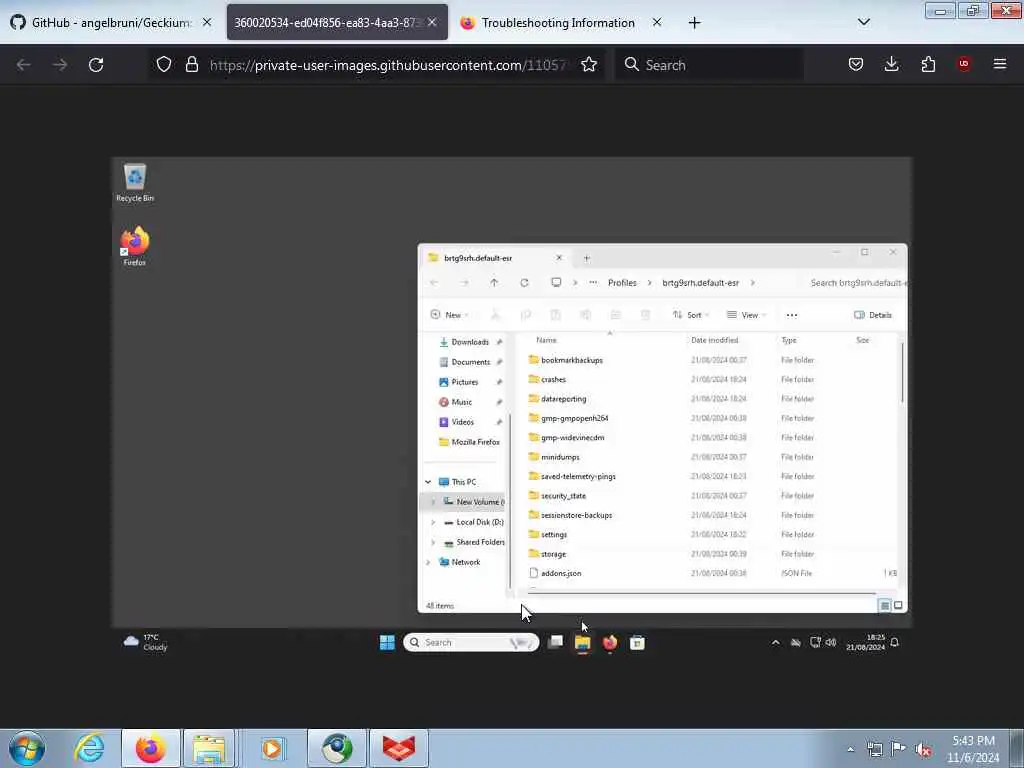The width and height of the screenshot is (1024, 768).
Task: Open Action Center flag tray icon
Action: click(x=899, y=749)
